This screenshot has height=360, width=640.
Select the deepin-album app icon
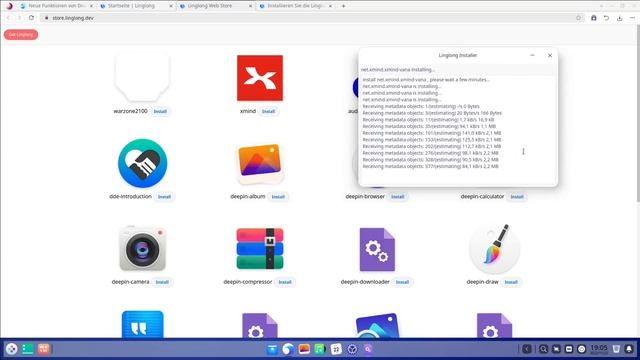point(260,163)
